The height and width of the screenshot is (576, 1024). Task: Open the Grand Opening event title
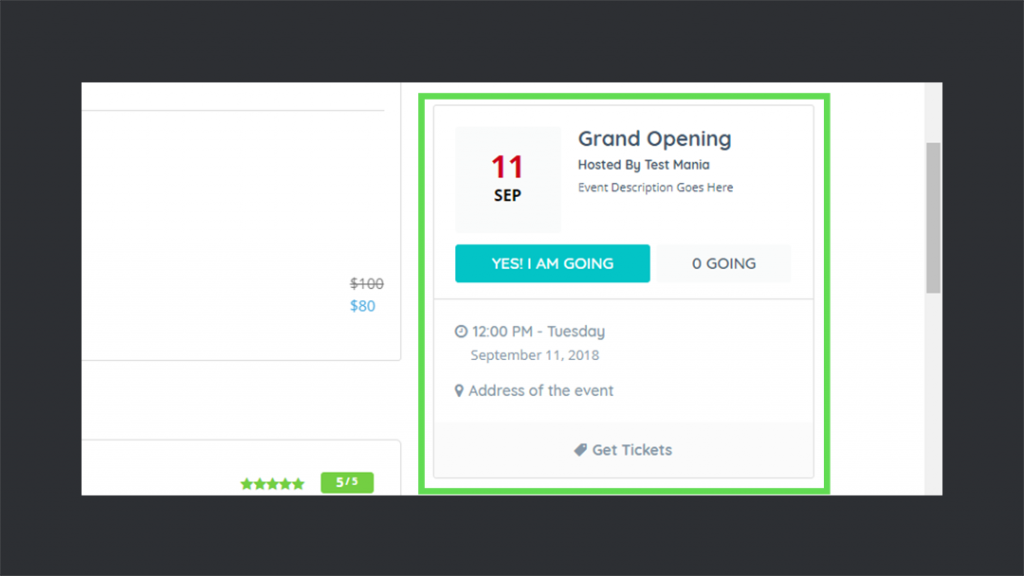[x=654, y=139]
